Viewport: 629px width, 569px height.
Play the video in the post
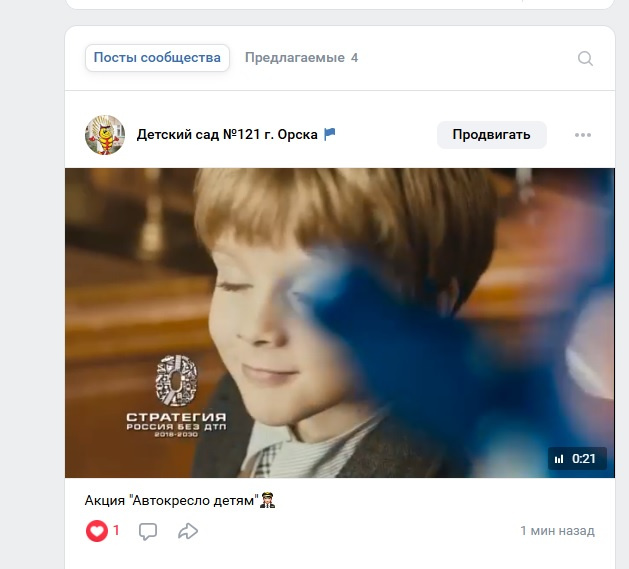tap(340, 322)
